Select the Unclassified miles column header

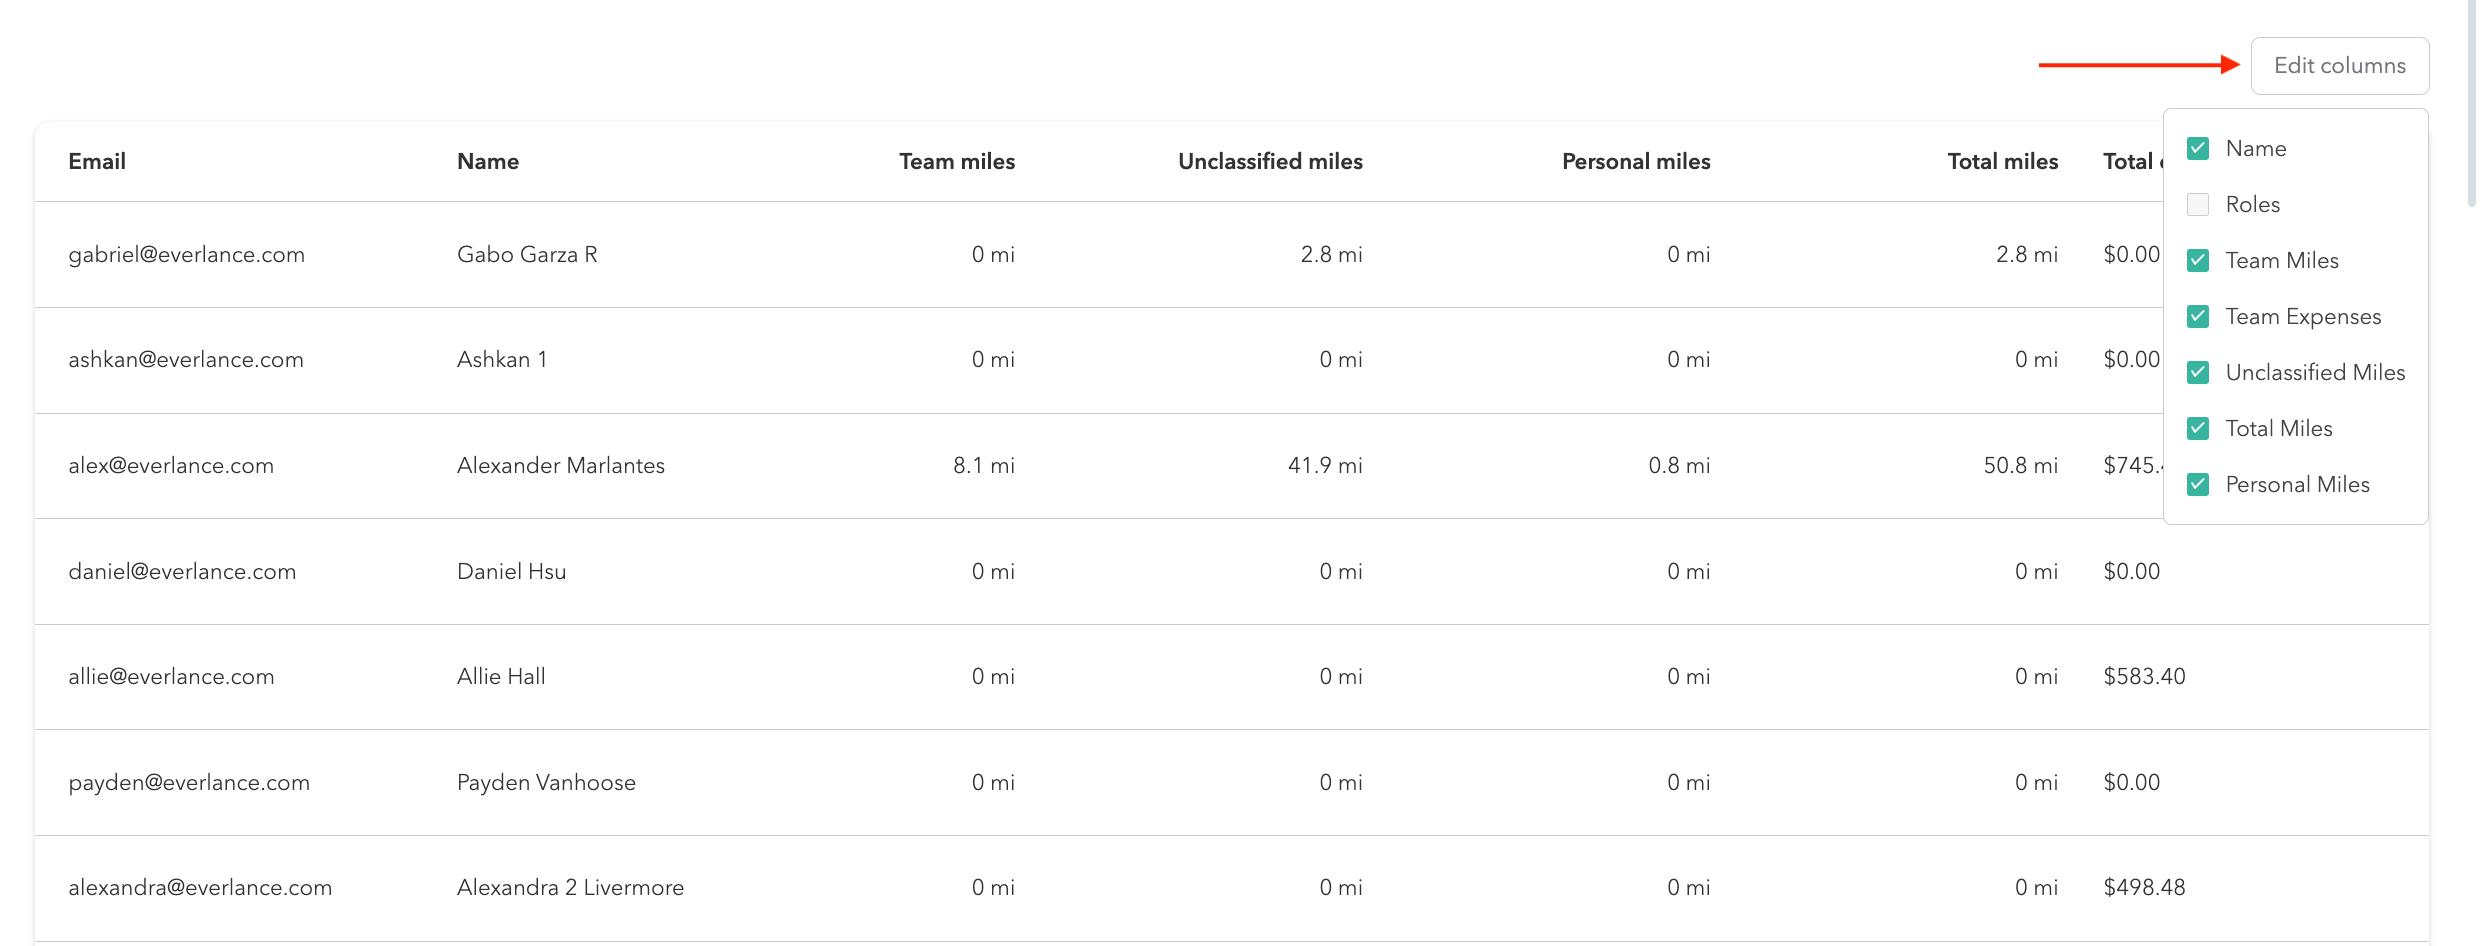coord(1270,162)
